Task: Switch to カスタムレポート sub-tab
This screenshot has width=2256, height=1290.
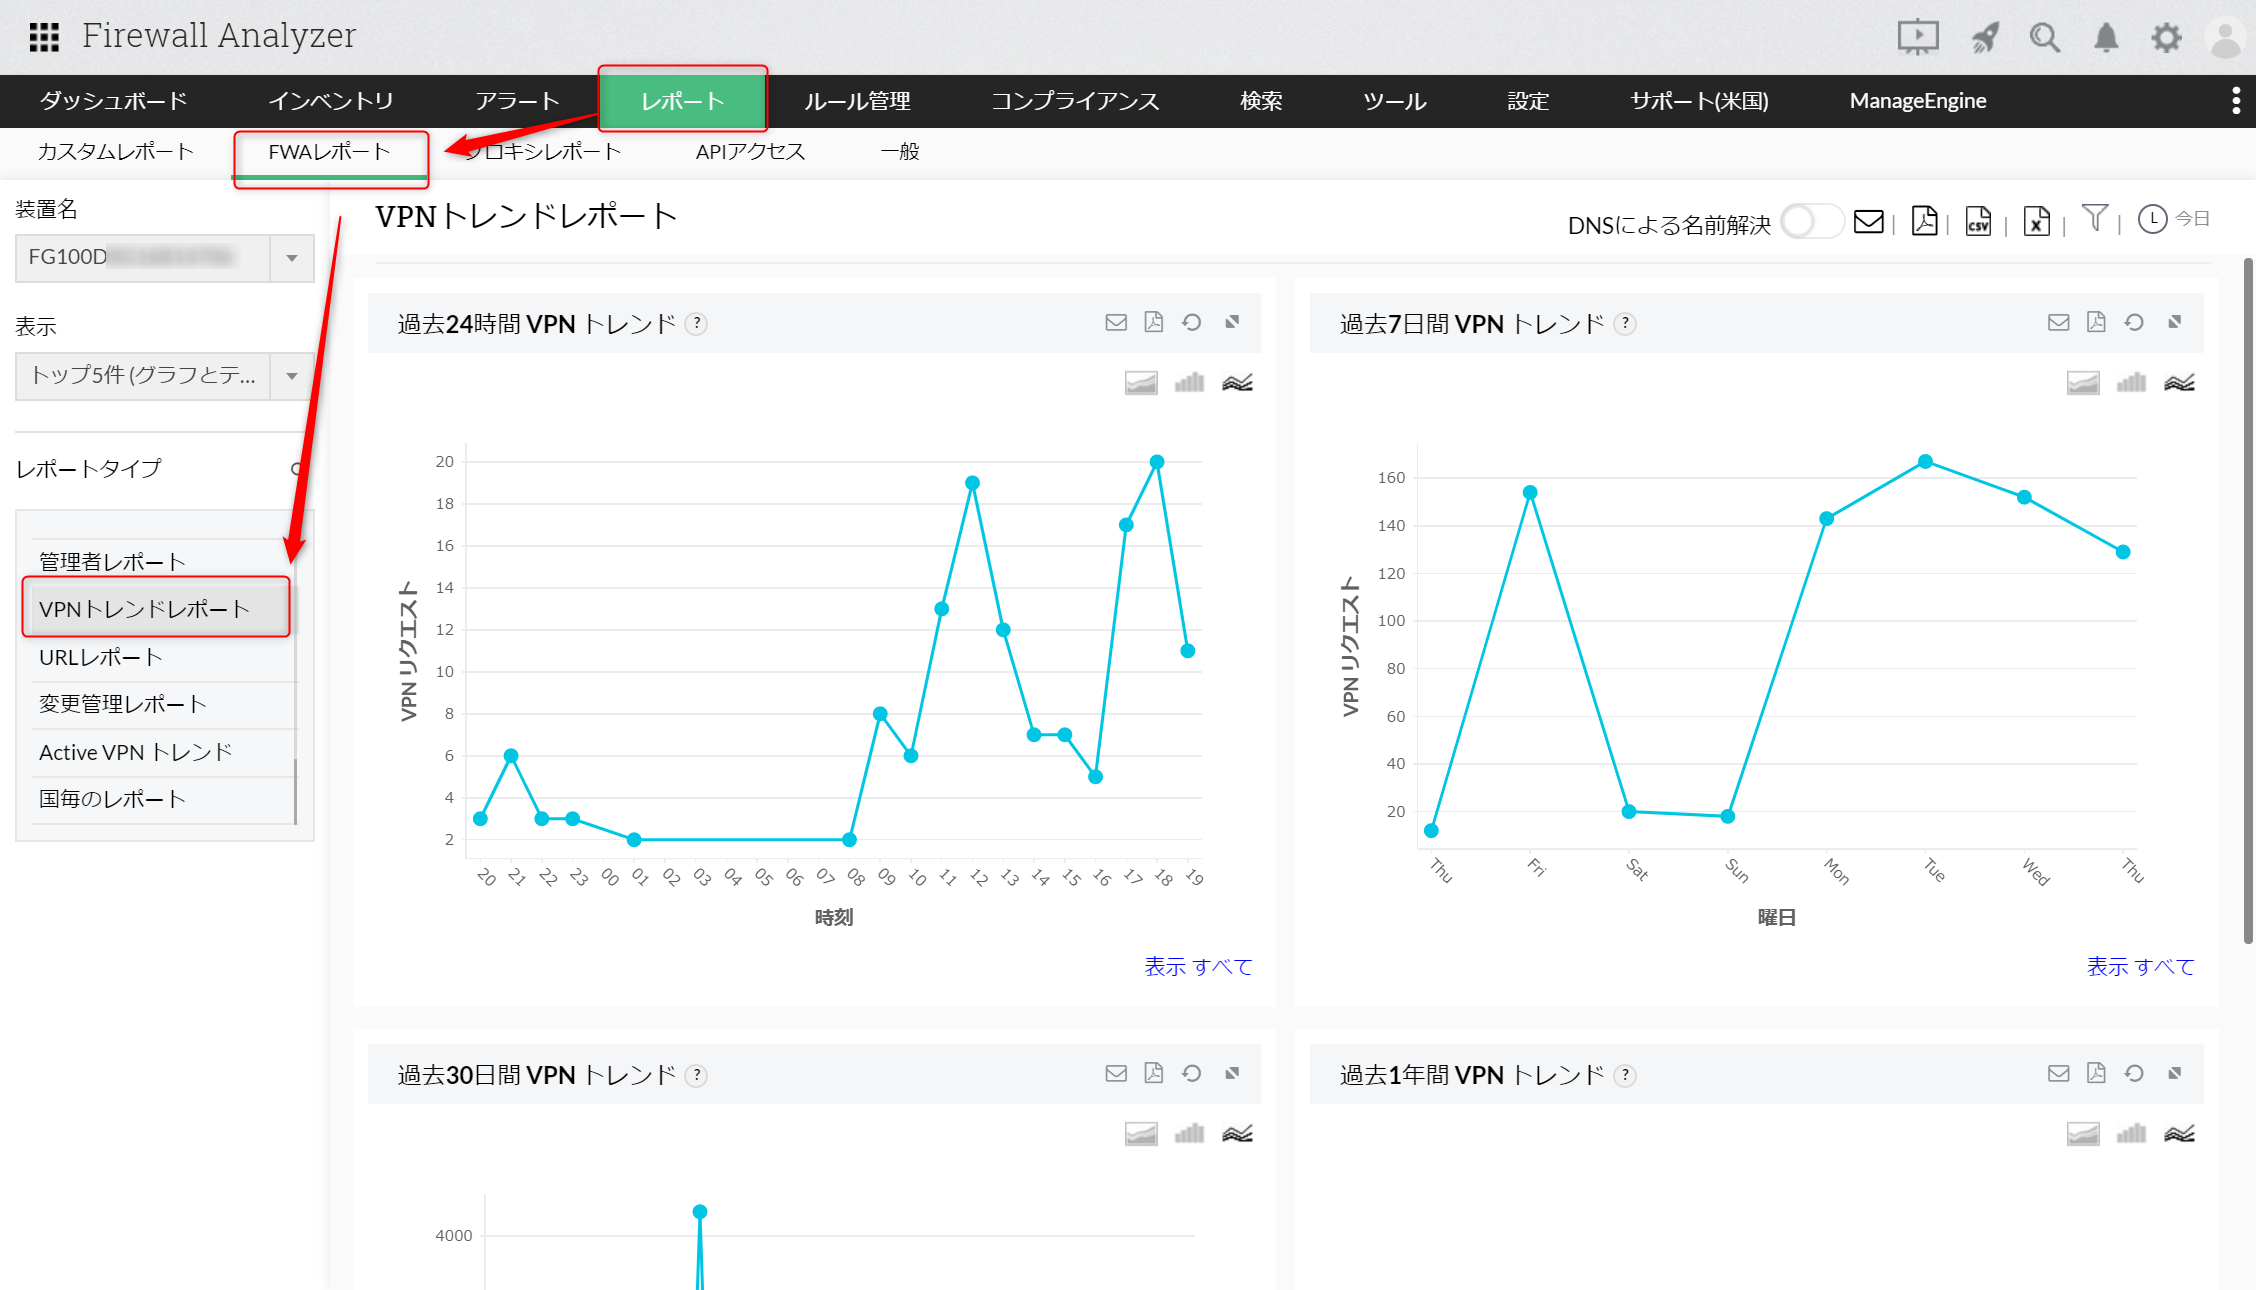Action: tap(115, 152)
